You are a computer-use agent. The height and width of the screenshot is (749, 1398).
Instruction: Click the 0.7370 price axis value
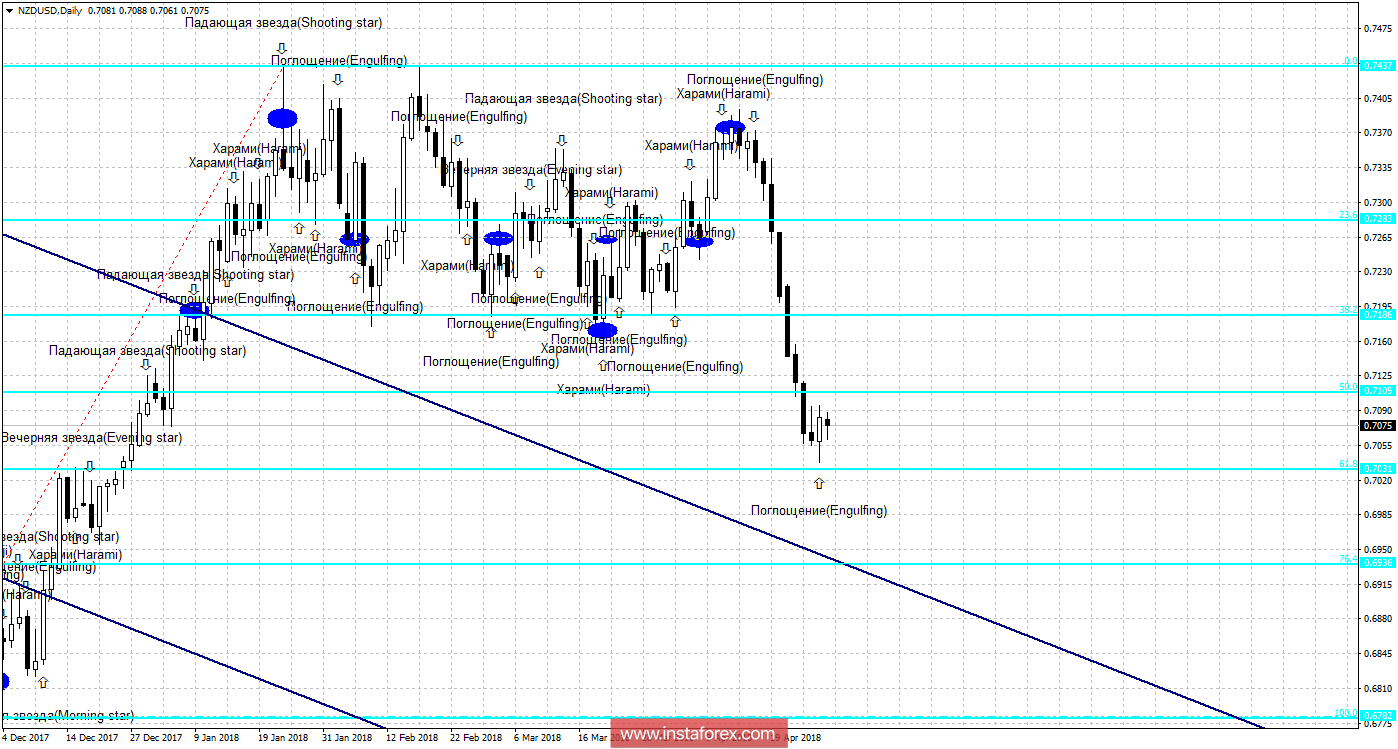1378,133
